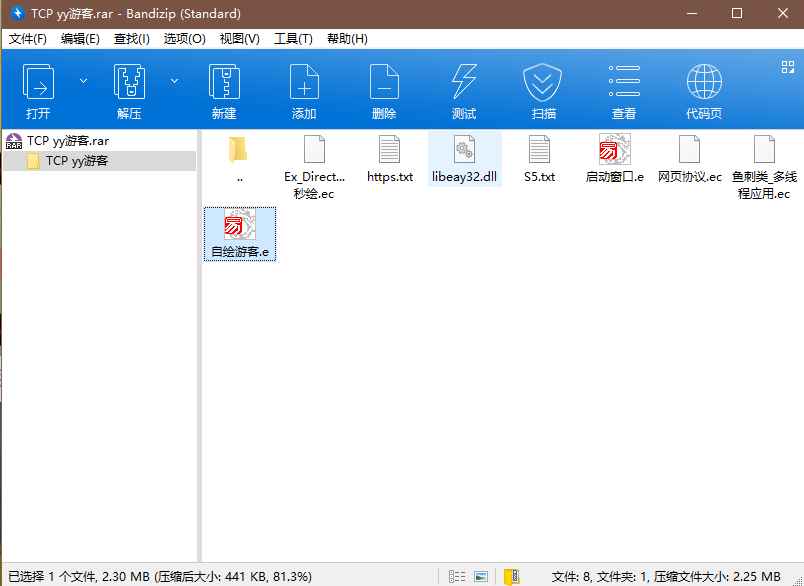Select the 鱼刺类_多线程应用.ec file
The image size is (804, 586).
[x=765, y=167]
